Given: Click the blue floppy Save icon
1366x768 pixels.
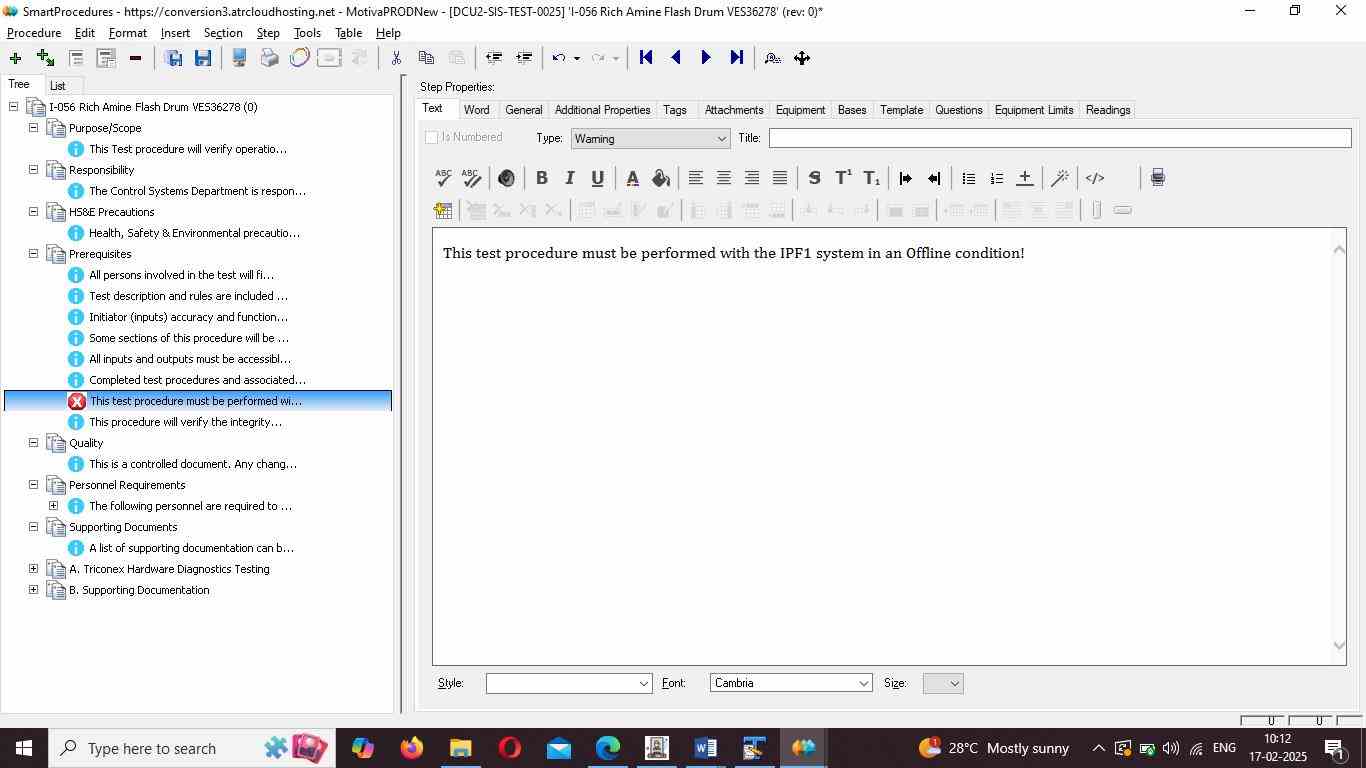Looking at the screenshot, I should tap(203, 58).
